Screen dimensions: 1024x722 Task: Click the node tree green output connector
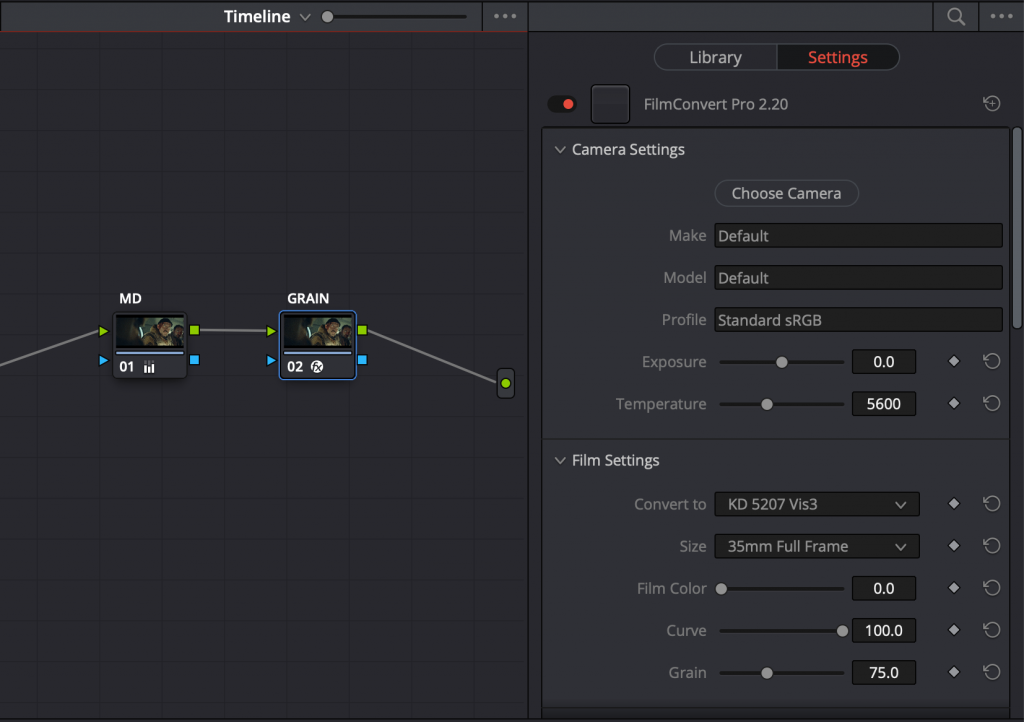coord(505,383)
